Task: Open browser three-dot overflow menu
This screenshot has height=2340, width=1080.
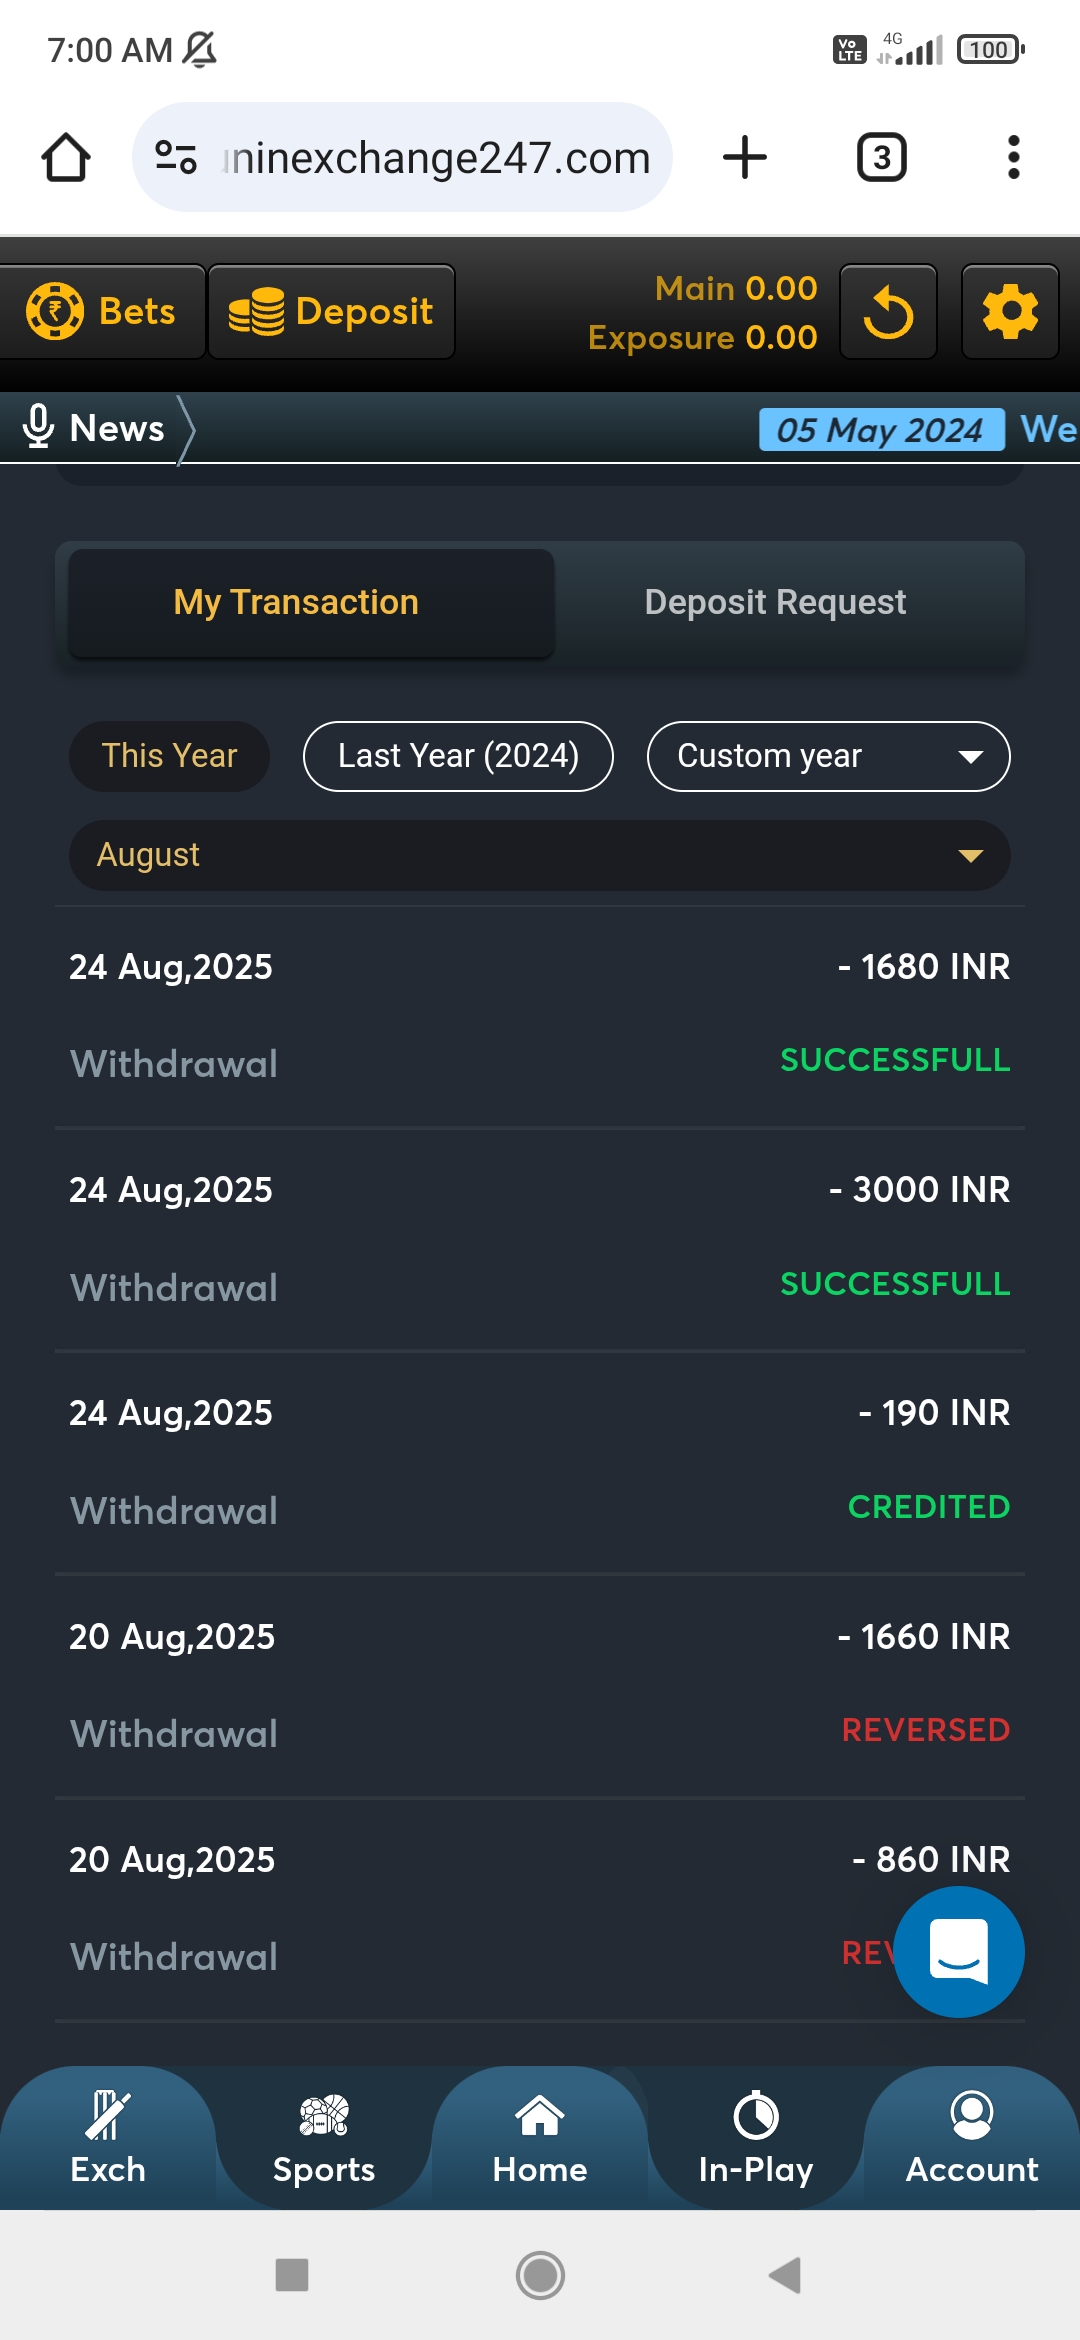Action: pos(1013,158)
